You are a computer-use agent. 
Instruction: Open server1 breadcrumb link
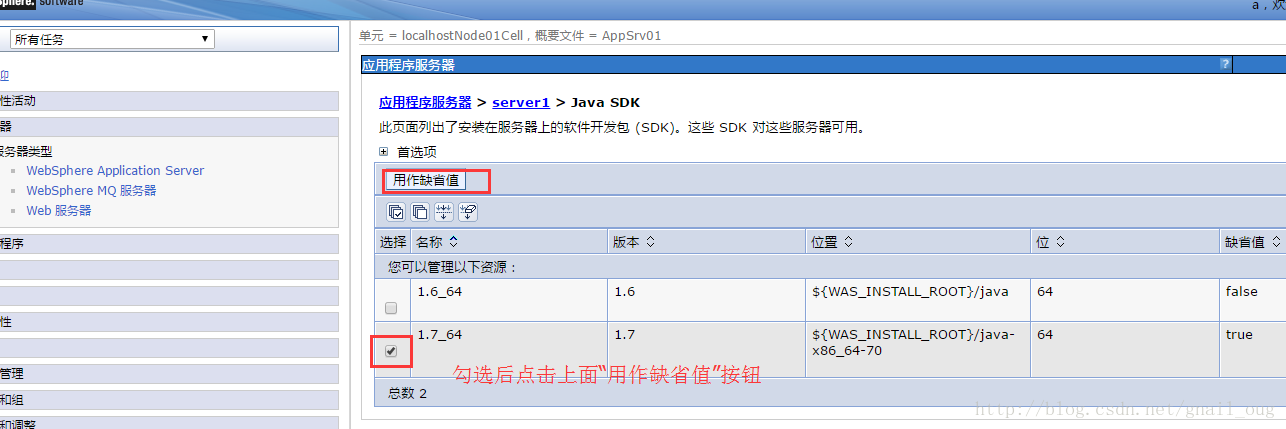tap(521, 102)
